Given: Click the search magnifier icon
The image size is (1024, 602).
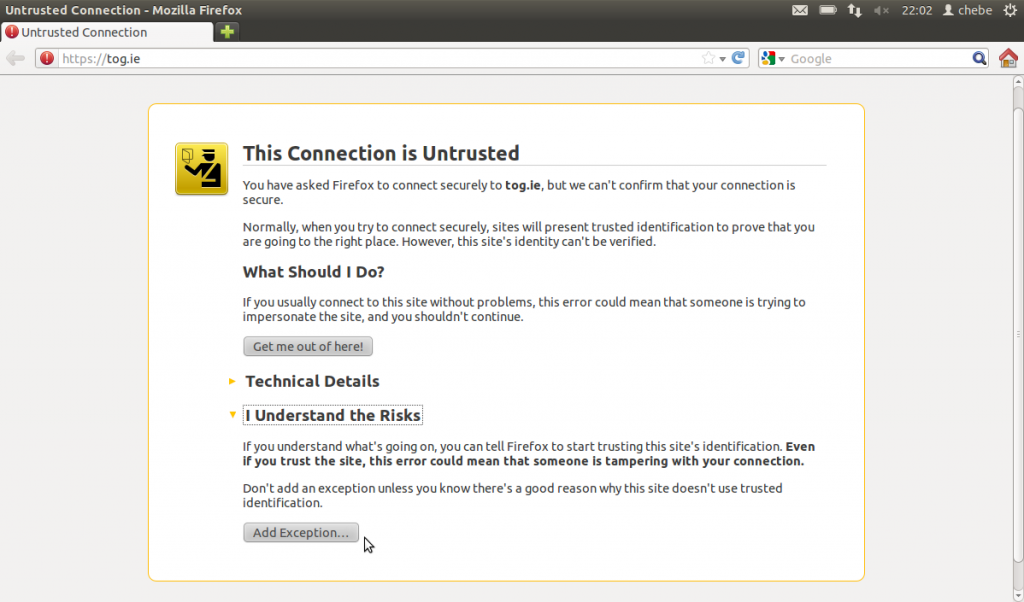Looking at the screenshot, I should [979, 58].
